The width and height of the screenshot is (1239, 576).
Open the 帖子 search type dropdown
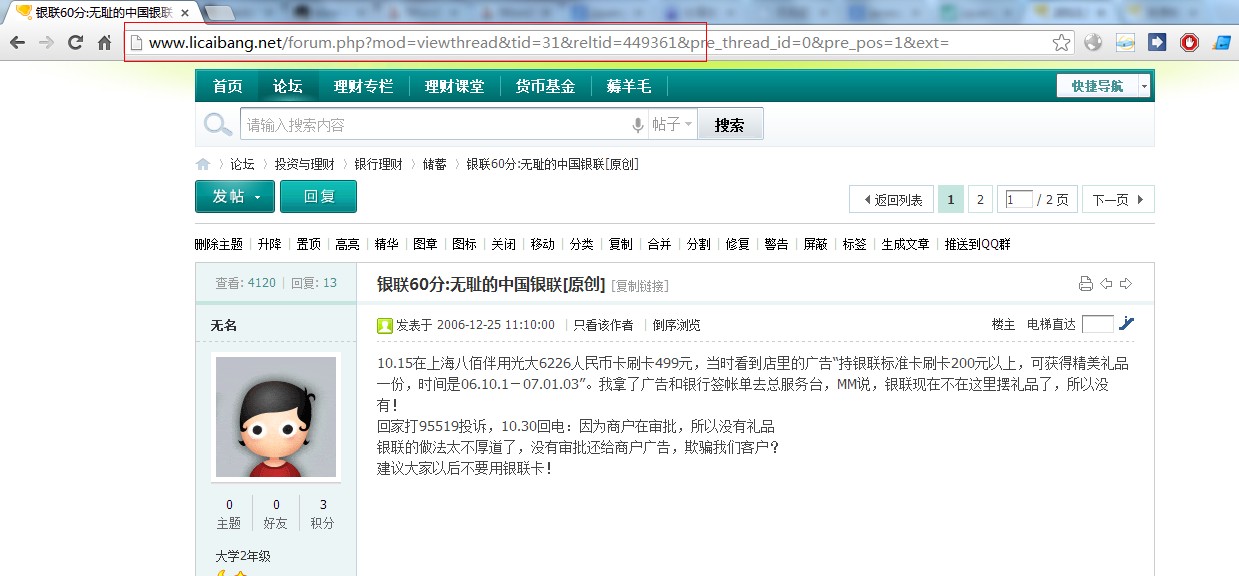click(x=673, y=125)
